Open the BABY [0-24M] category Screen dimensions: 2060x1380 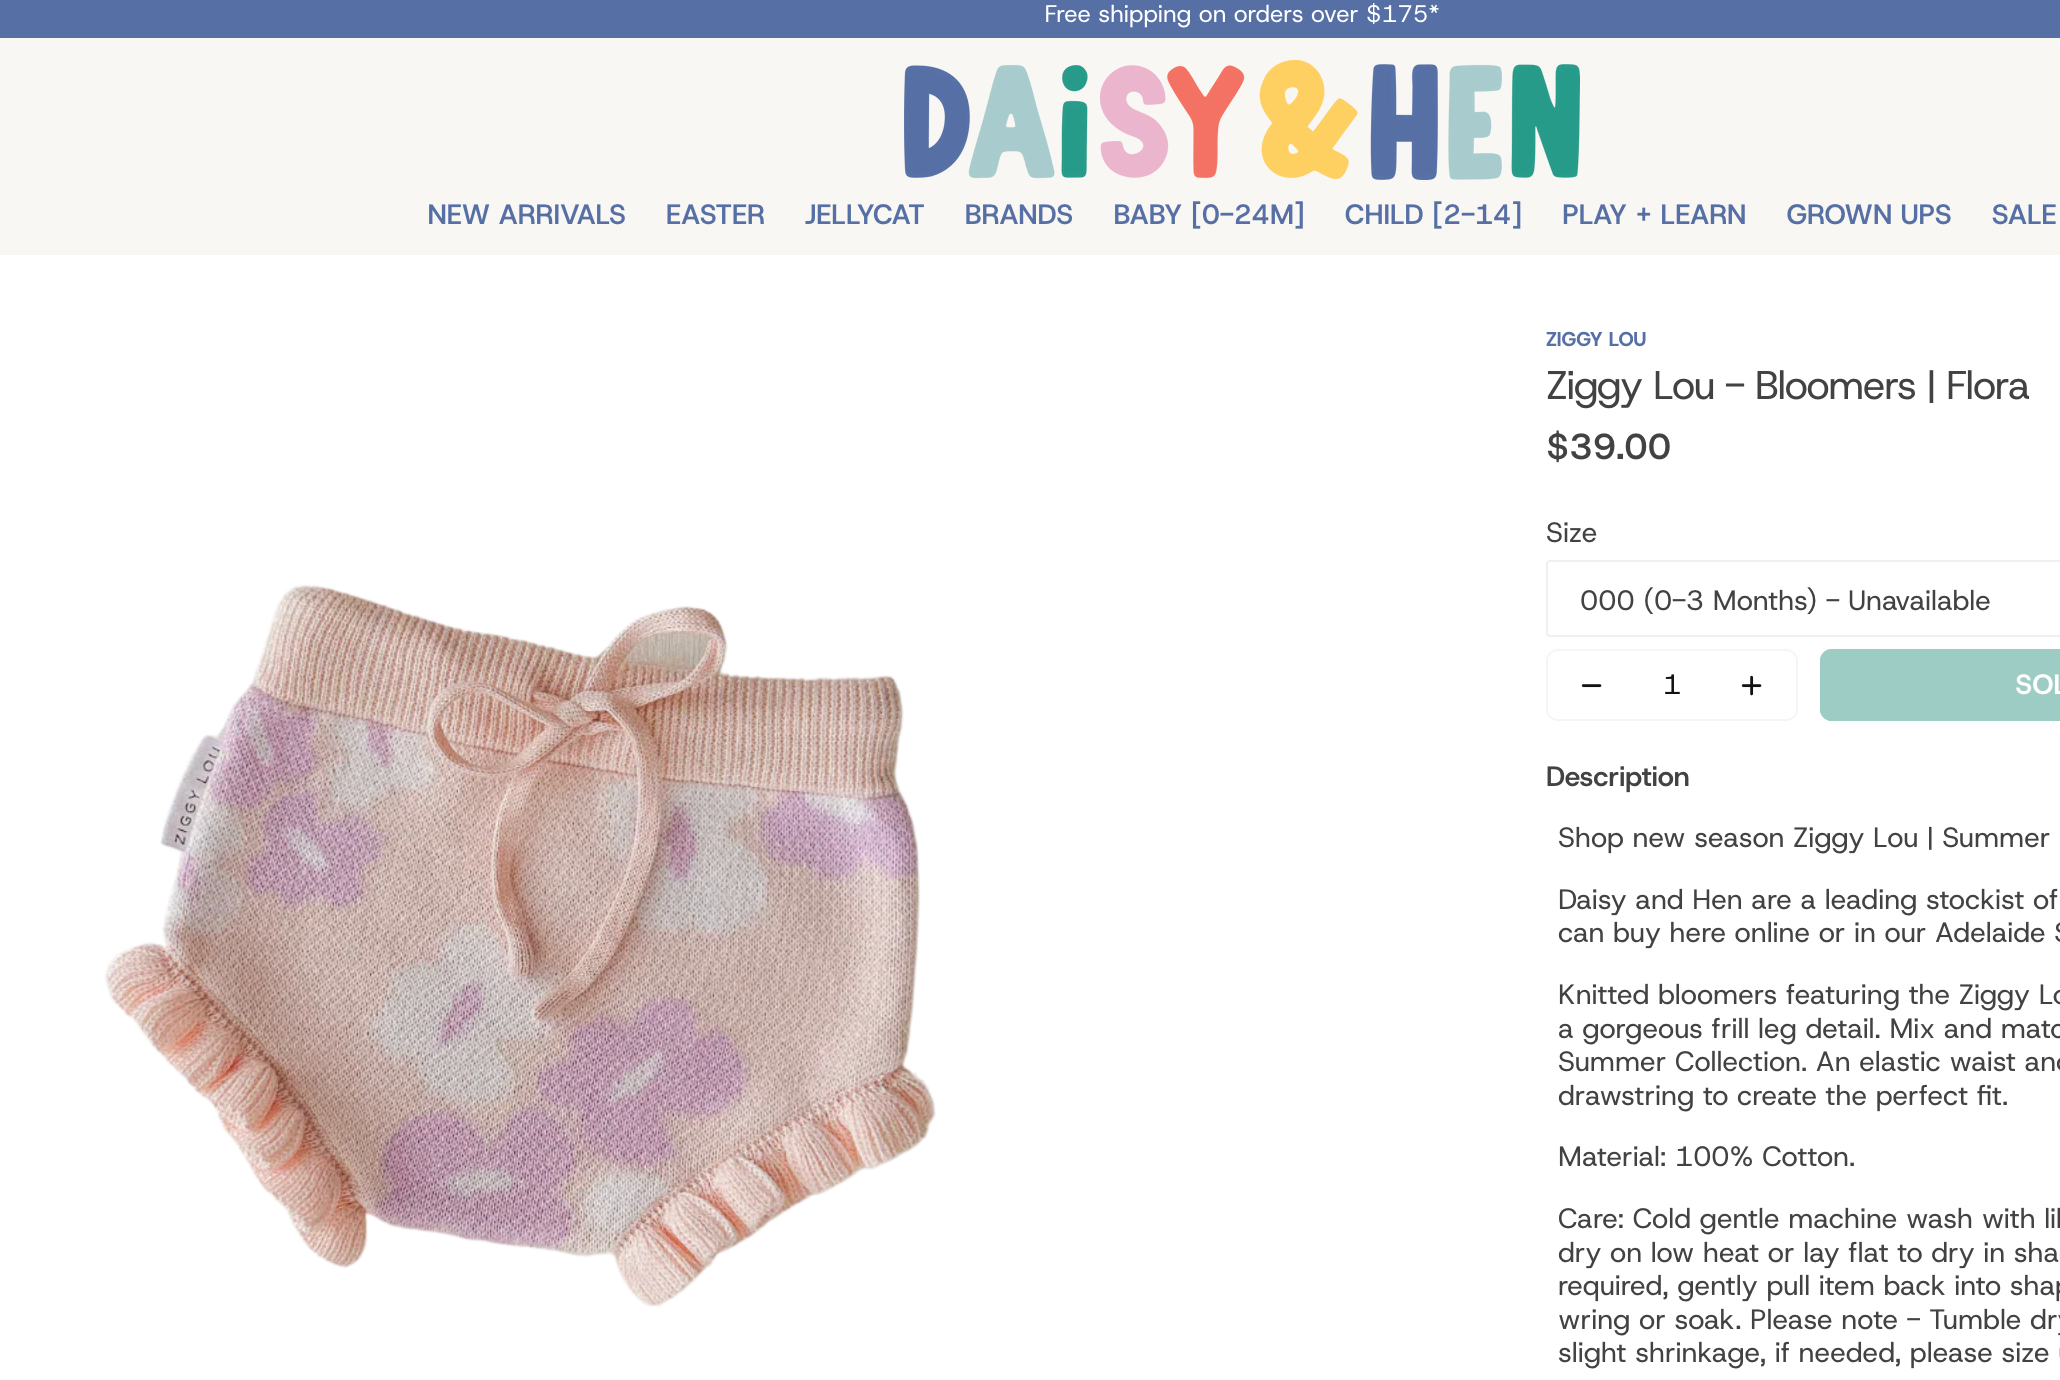tap(1208, 215)
